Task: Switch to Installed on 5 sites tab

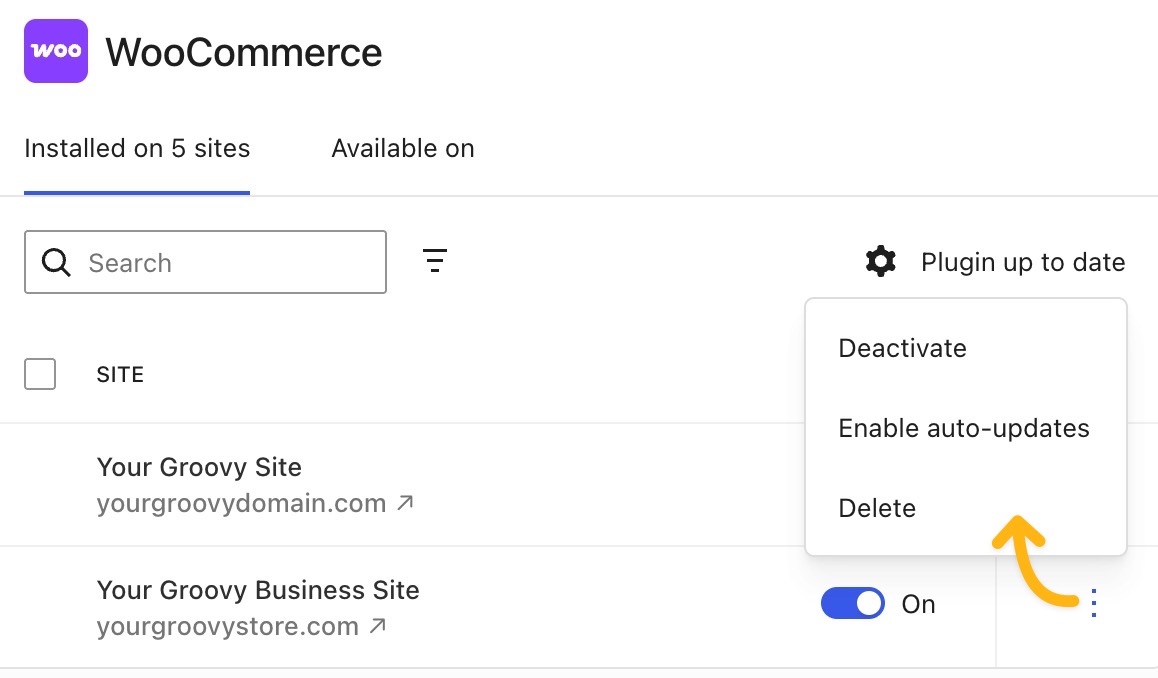Action: 137,148
